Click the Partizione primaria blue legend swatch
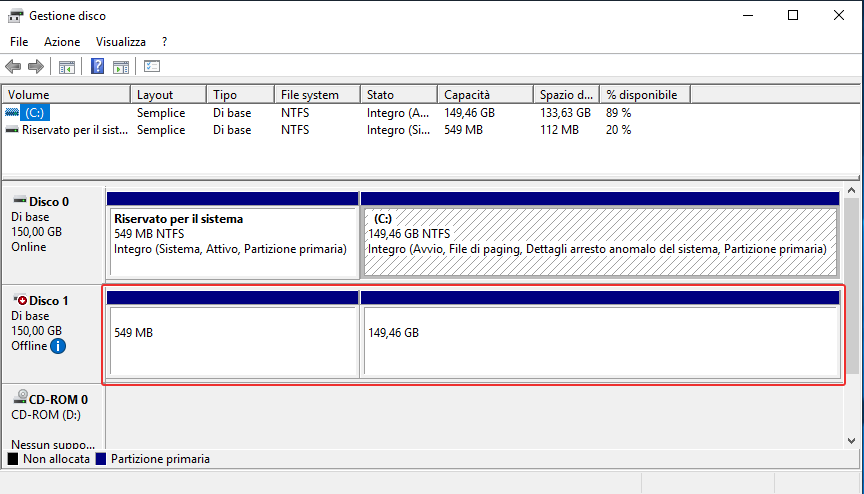The height and width of the screenshot is (494, 864). click(x=100, y=459)
